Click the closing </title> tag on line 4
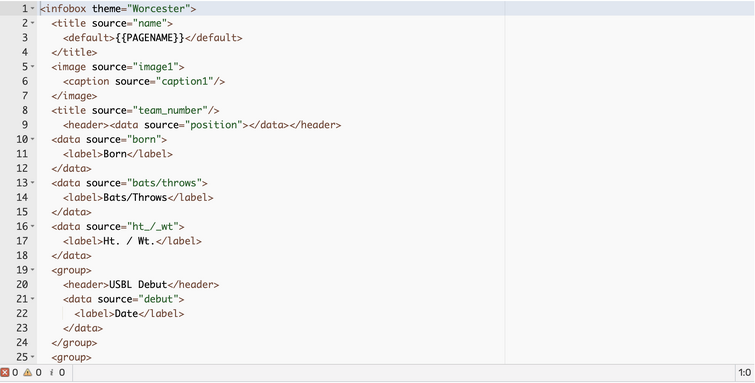The width and height of the screenshot is (755, 383). pos(75,52)
